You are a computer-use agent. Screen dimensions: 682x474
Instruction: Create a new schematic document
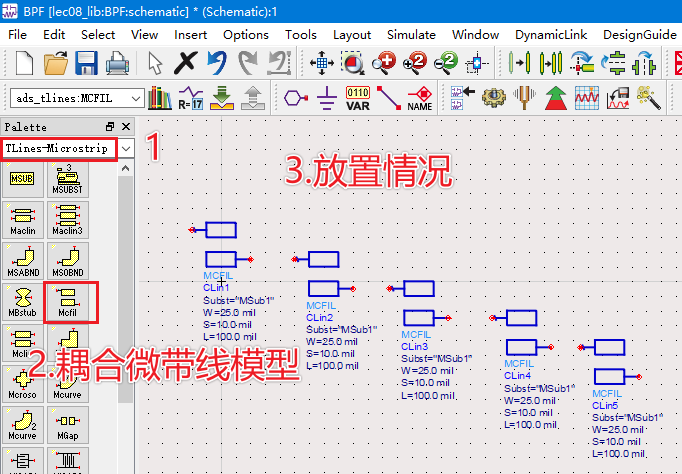pyautogui.click(x=24, y=63)
